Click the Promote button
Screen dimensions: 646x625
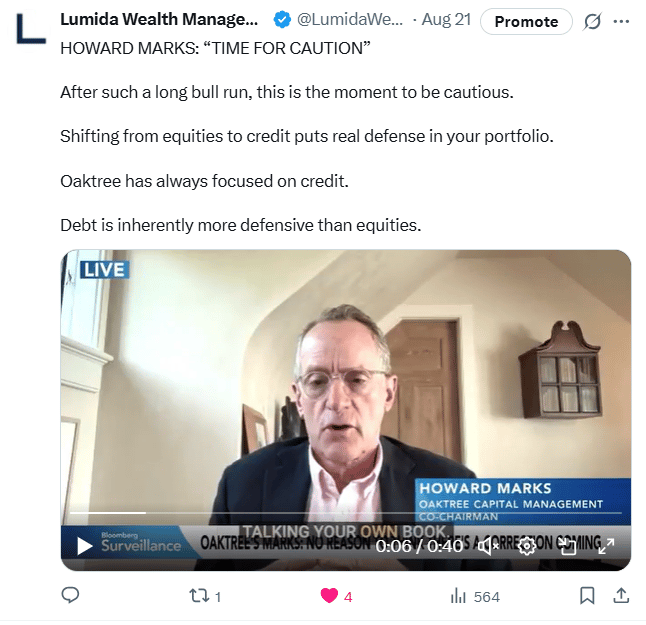526,21
